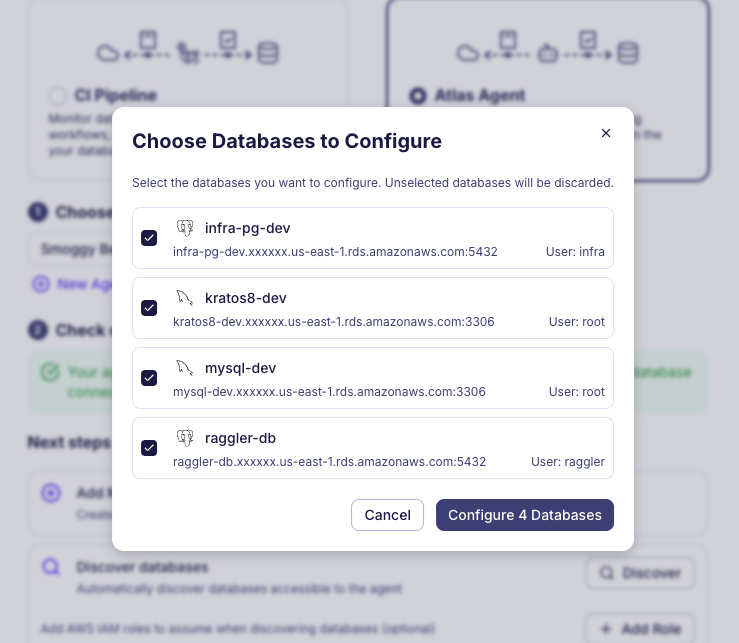The width and height of the screenshot is (739, 643).
Task: Click the magnifier icon beside Discover databases
Action: [51, 568]
